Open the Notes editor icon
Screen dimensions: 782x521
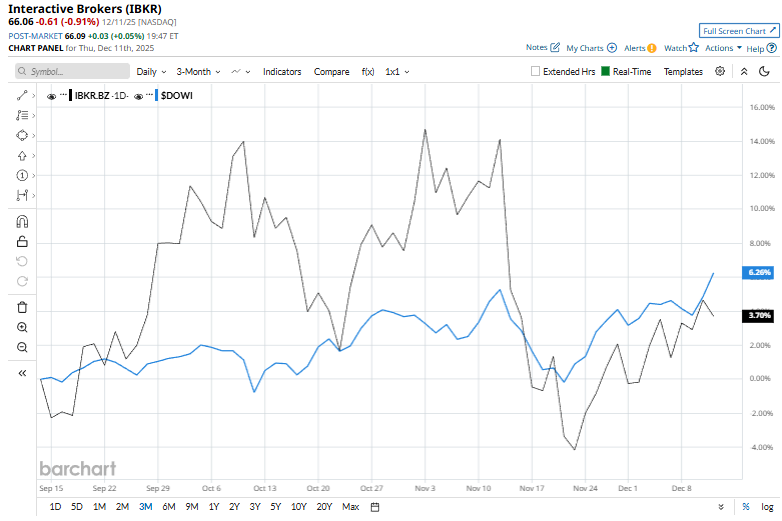(x=555, y=47)
